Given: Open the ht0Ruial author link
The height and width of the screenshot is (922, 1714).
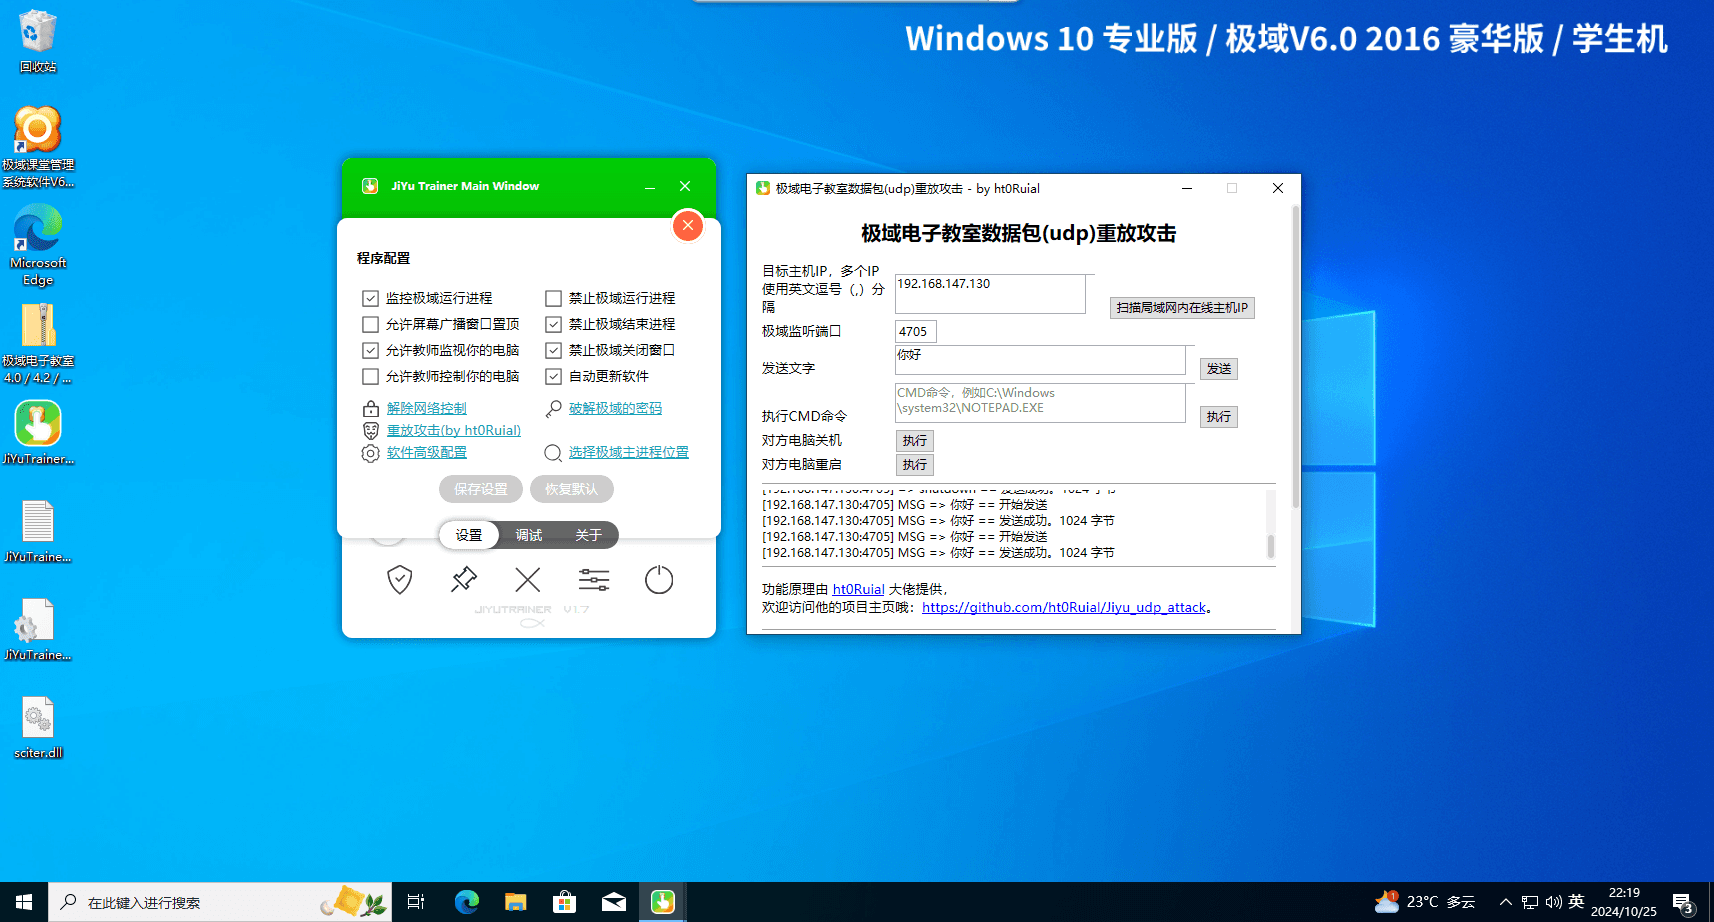Looking at the screenshot, I should (x=858, y=589).
